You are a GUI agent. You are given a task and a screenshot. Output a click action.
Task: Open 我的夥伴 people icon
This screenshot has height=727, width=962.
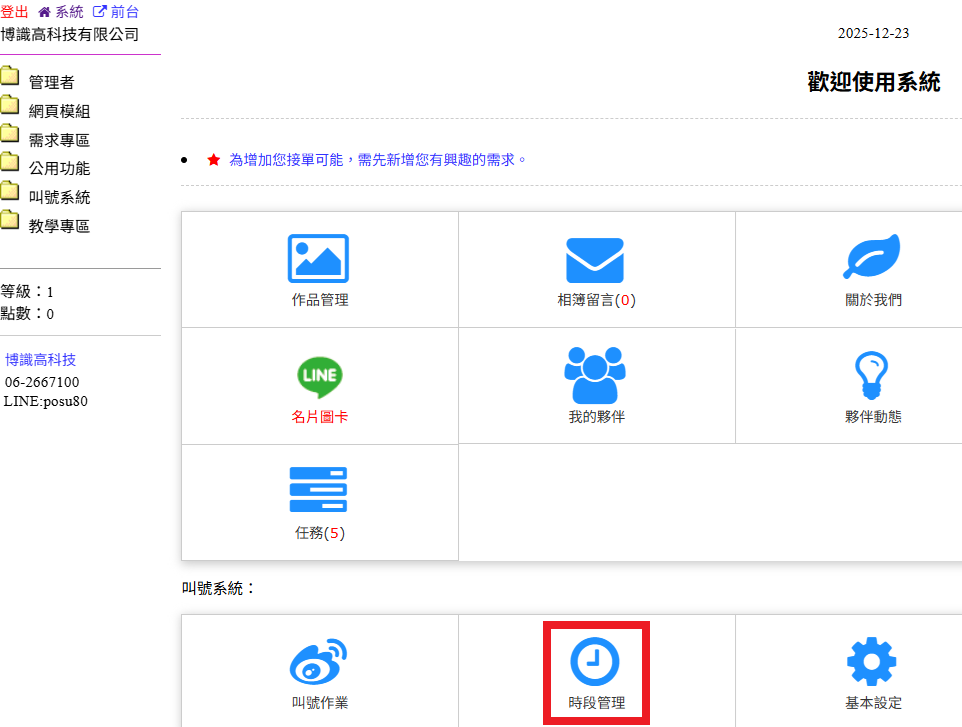595,375
